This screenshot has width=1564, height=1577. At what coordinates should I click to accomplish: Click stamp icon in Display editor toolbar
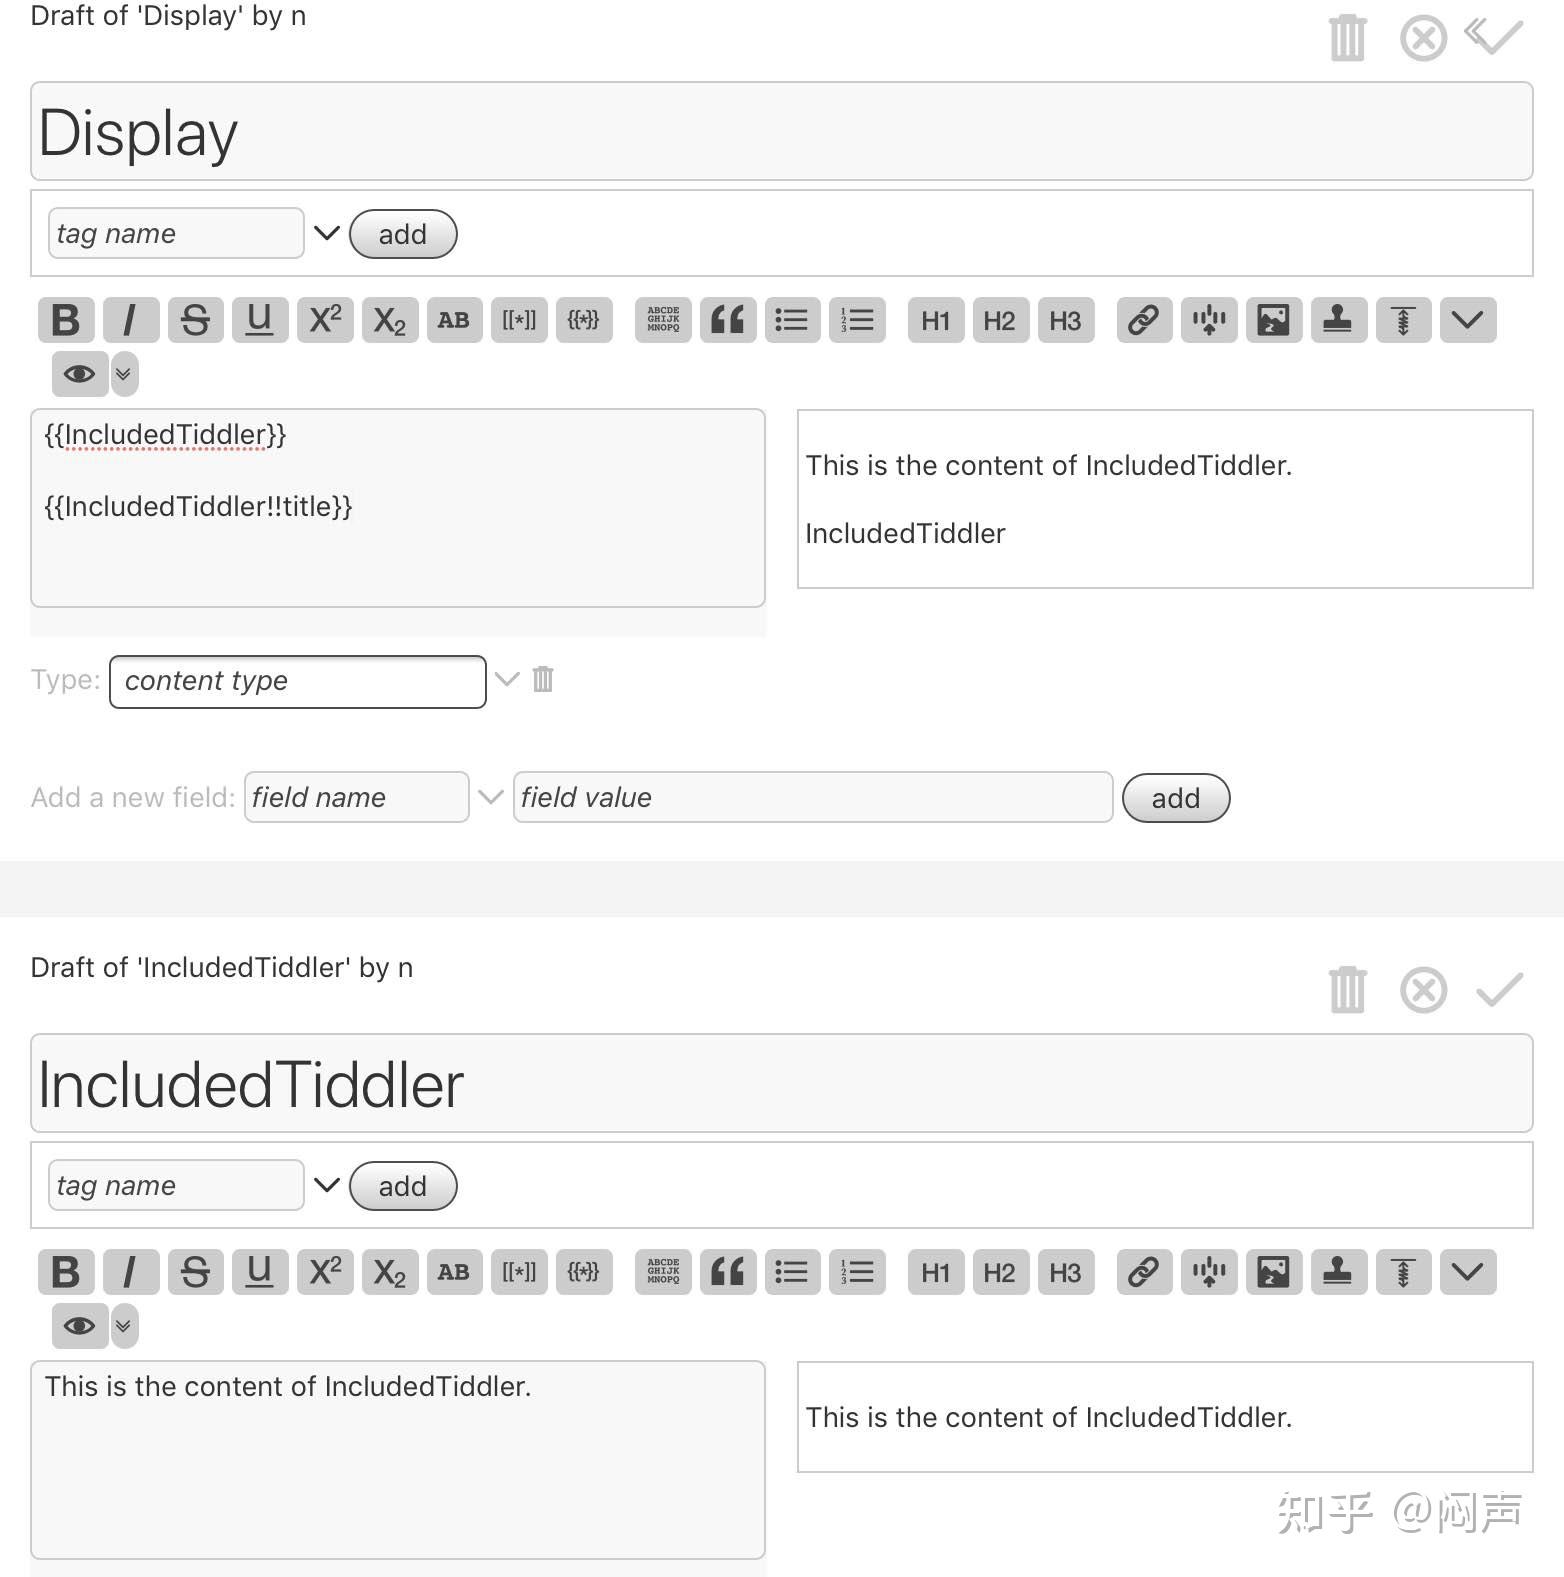tap(1338, 320)
